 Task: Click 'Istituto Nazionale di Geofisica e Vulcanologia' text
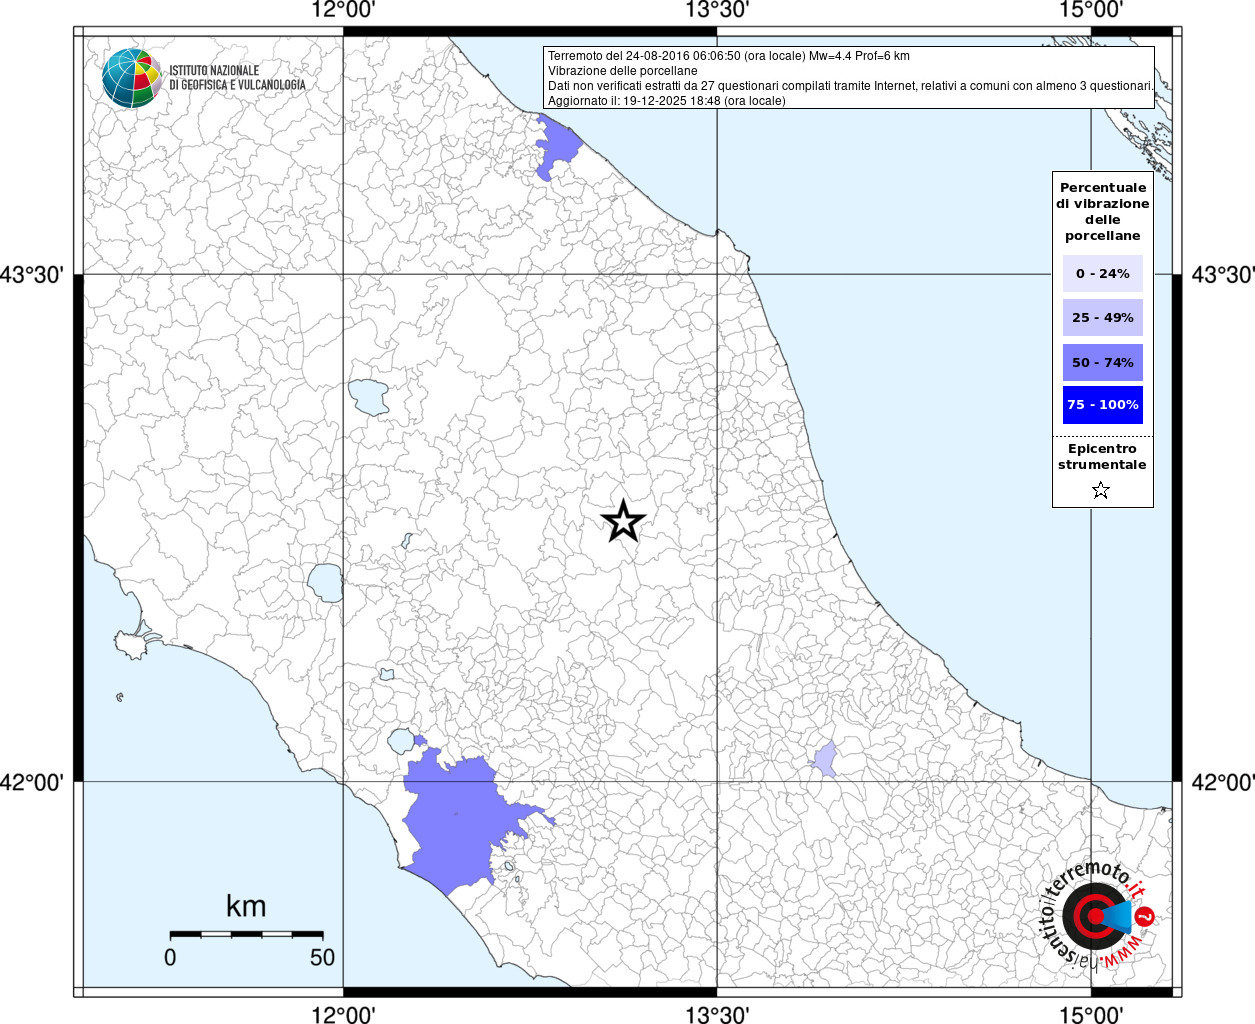pyautogui.click(x=237, y=78)
